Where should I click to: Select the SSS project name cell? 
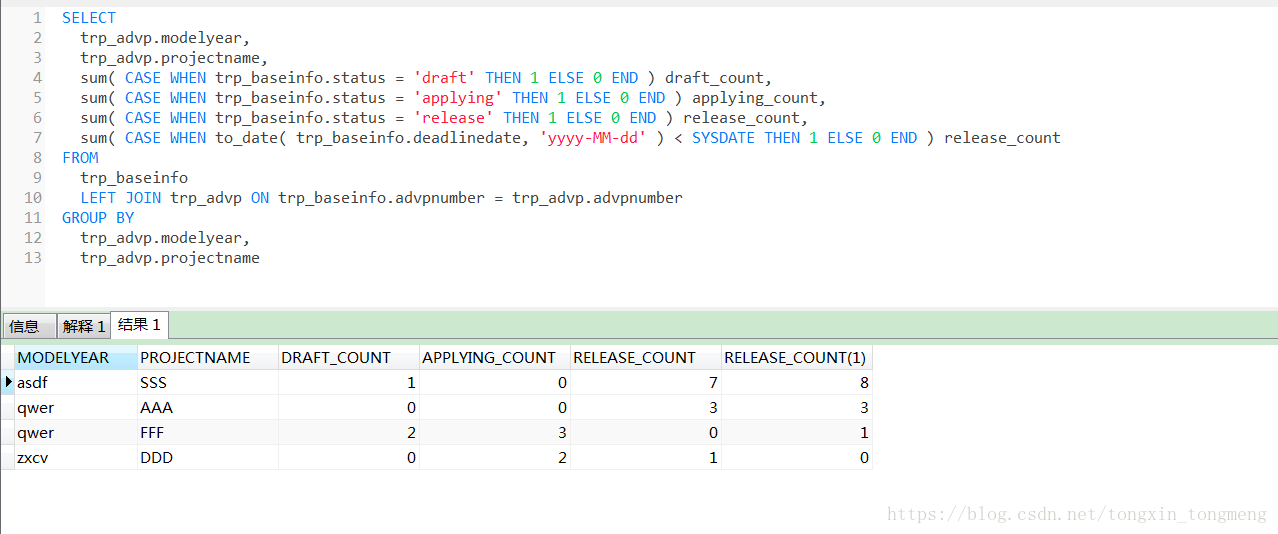pyautogui.click(x=207, y=382)
